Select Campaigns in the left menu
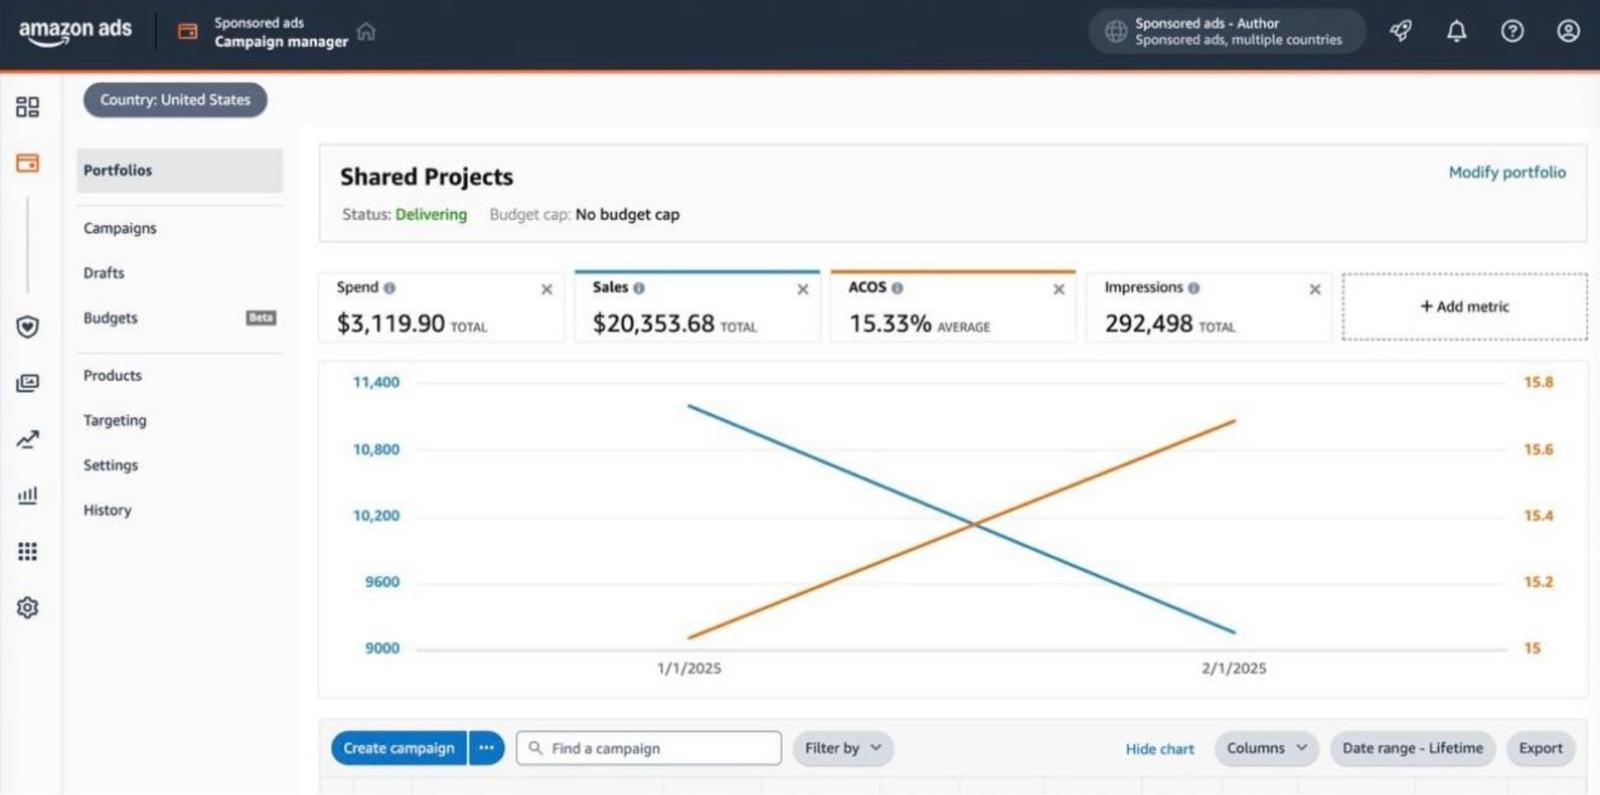 click(120, 228)
